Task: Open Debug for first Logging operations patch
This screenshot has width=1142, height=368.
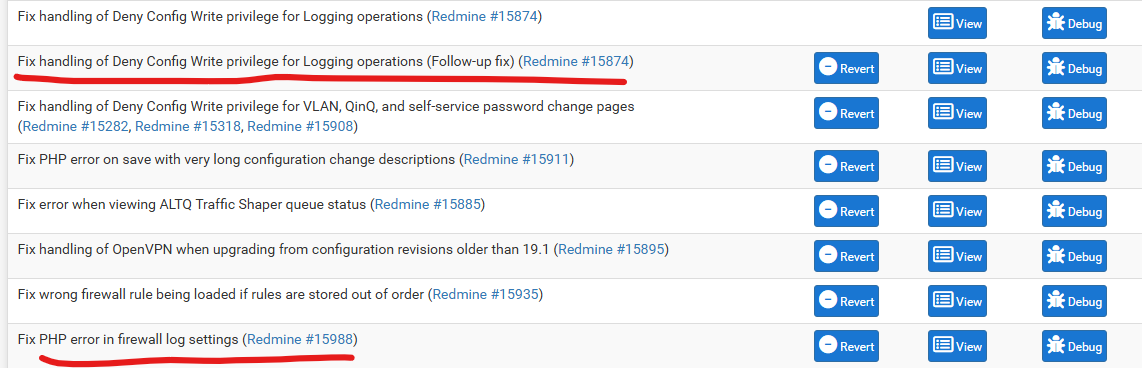Action: [x=1074, y=23]
